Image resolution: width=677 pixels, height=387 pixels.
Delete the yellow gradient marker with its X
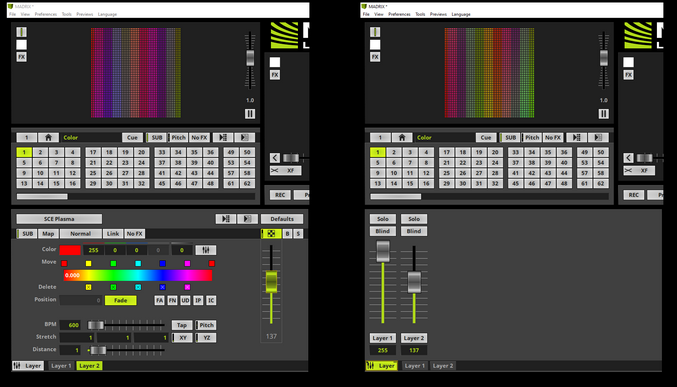89,287
